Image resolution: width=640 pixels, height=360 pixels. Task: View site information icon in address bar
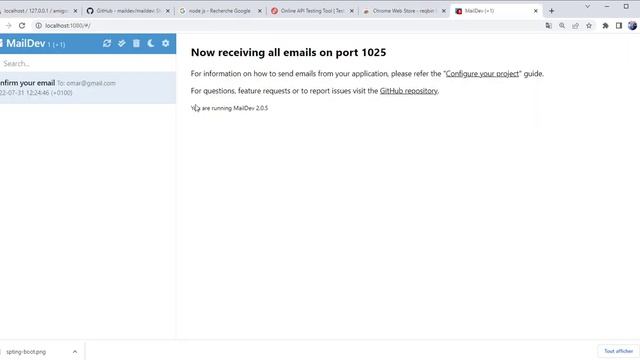point(38,25)
